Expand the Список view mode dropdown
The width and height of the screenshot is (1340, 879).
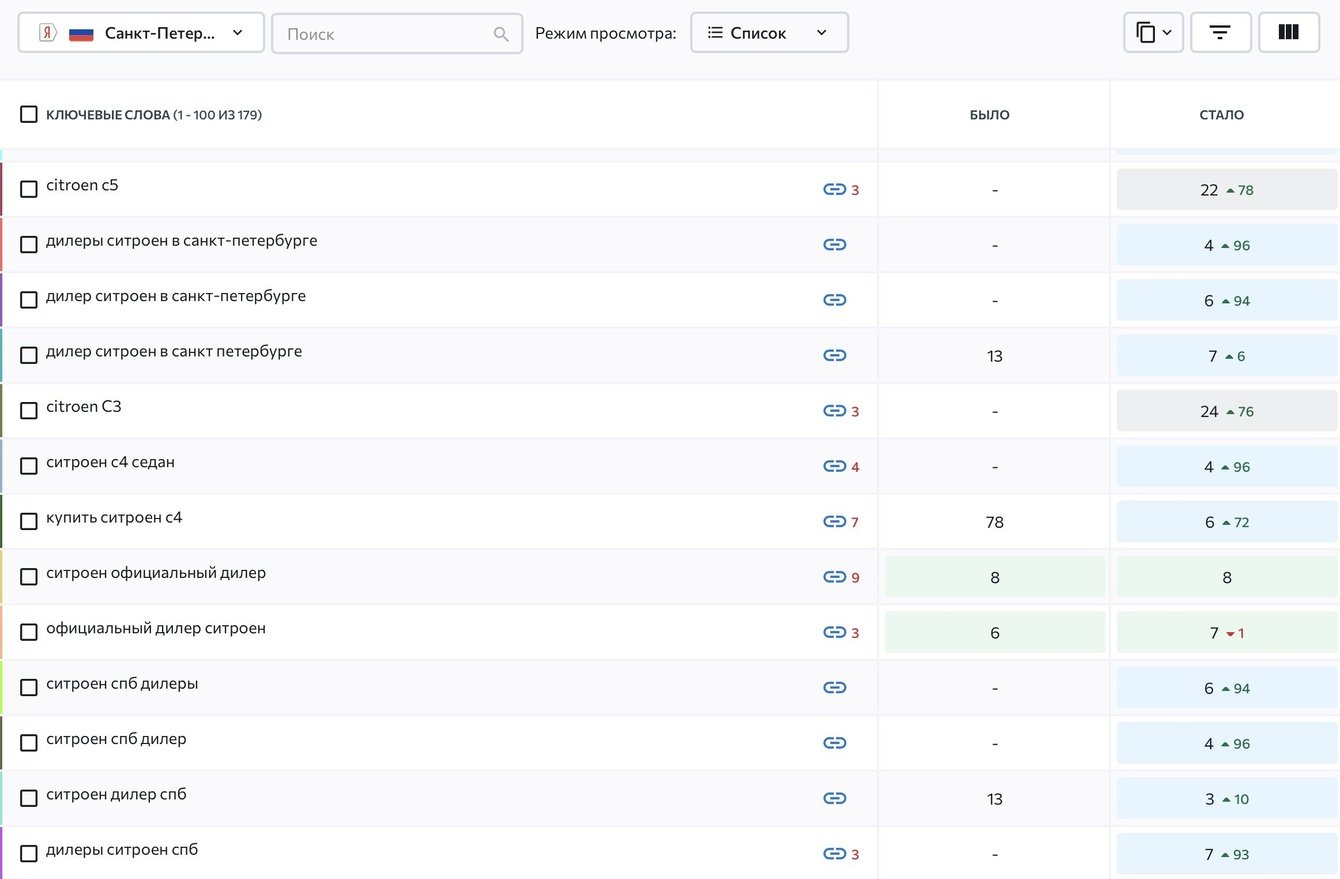click(x=768, y=33)
